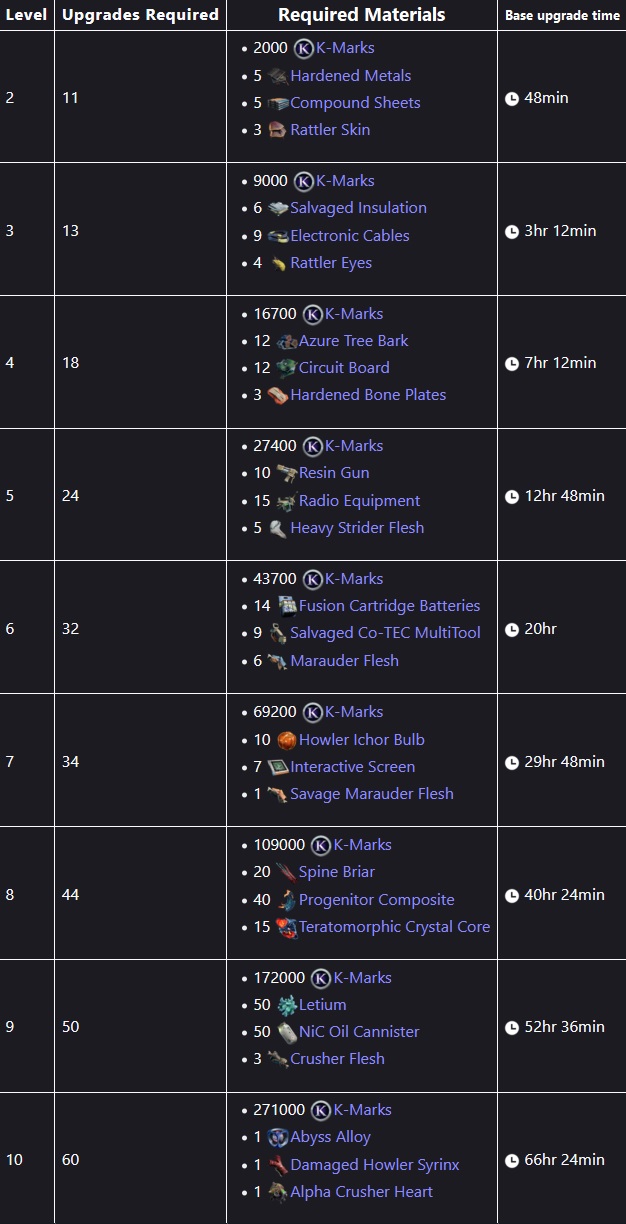Click the K-Marks currency icon for level 2
Image resolution: width=626 pixels, height=1224 pixels.
(x=303, y=48)
